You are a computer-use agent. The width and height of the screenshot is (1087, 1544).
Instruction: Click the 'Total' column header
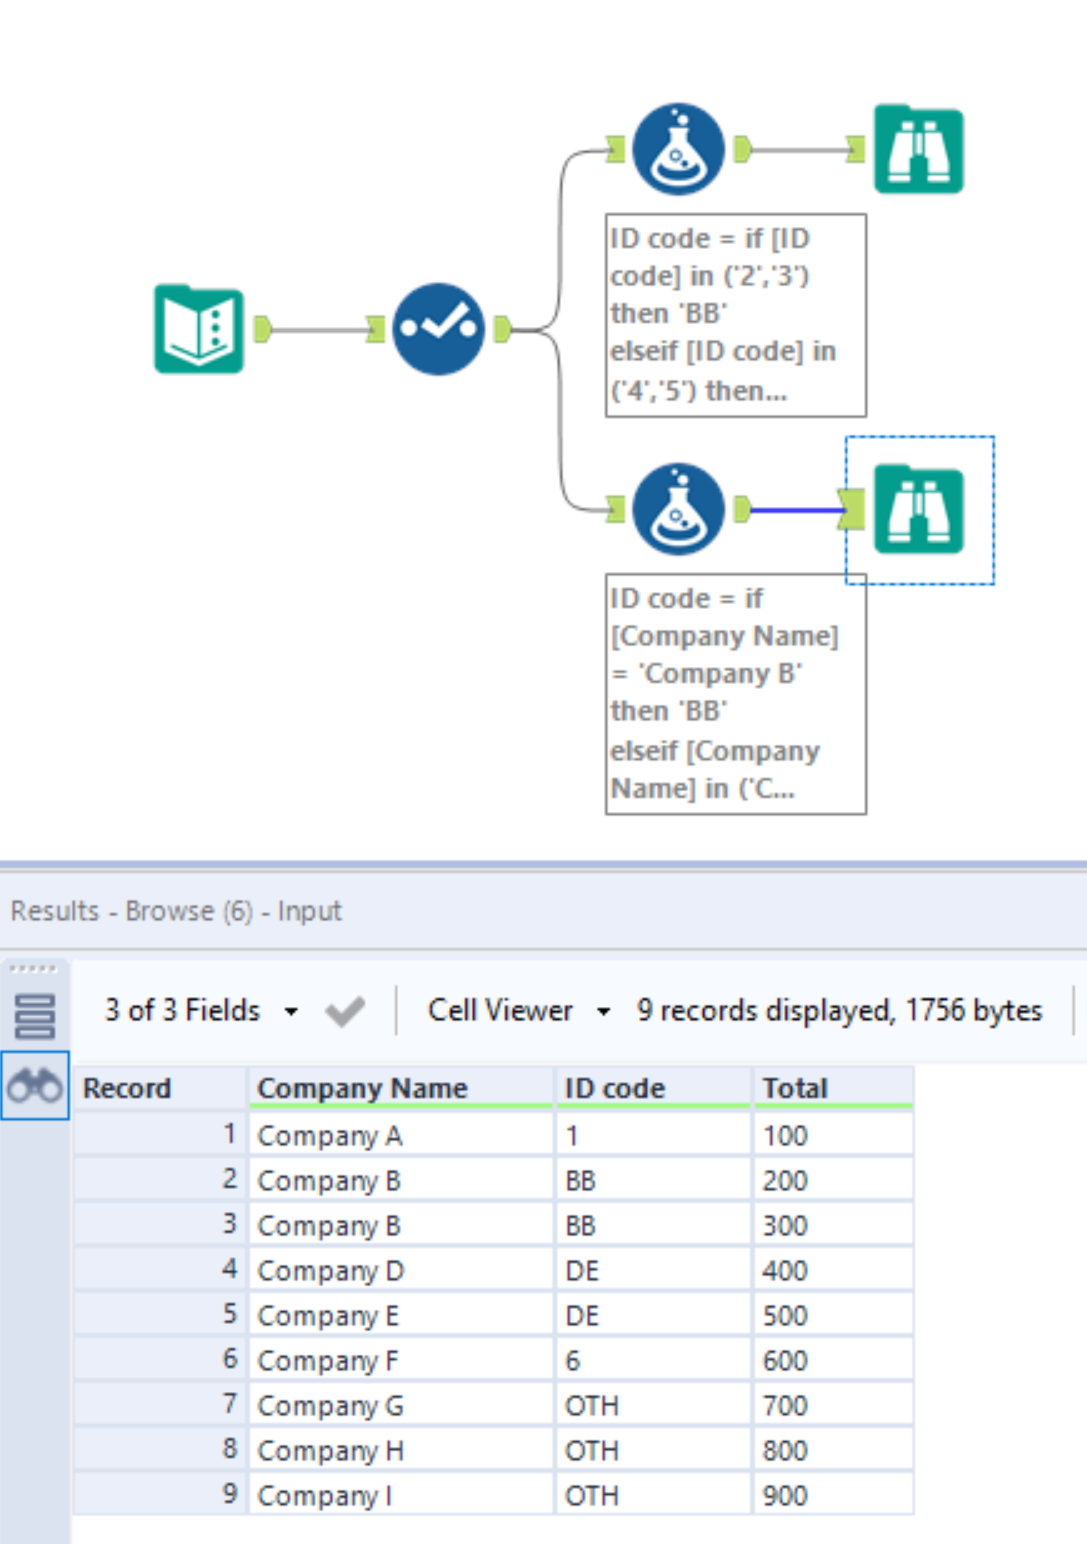point(796,1089)
